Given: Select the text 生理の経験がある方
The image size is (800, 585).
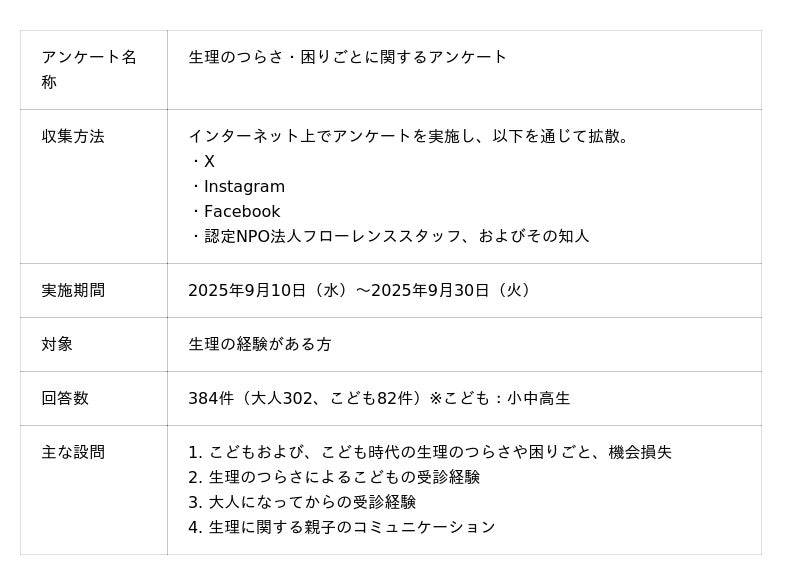Looking at the screenshot, I should (260, 345).
